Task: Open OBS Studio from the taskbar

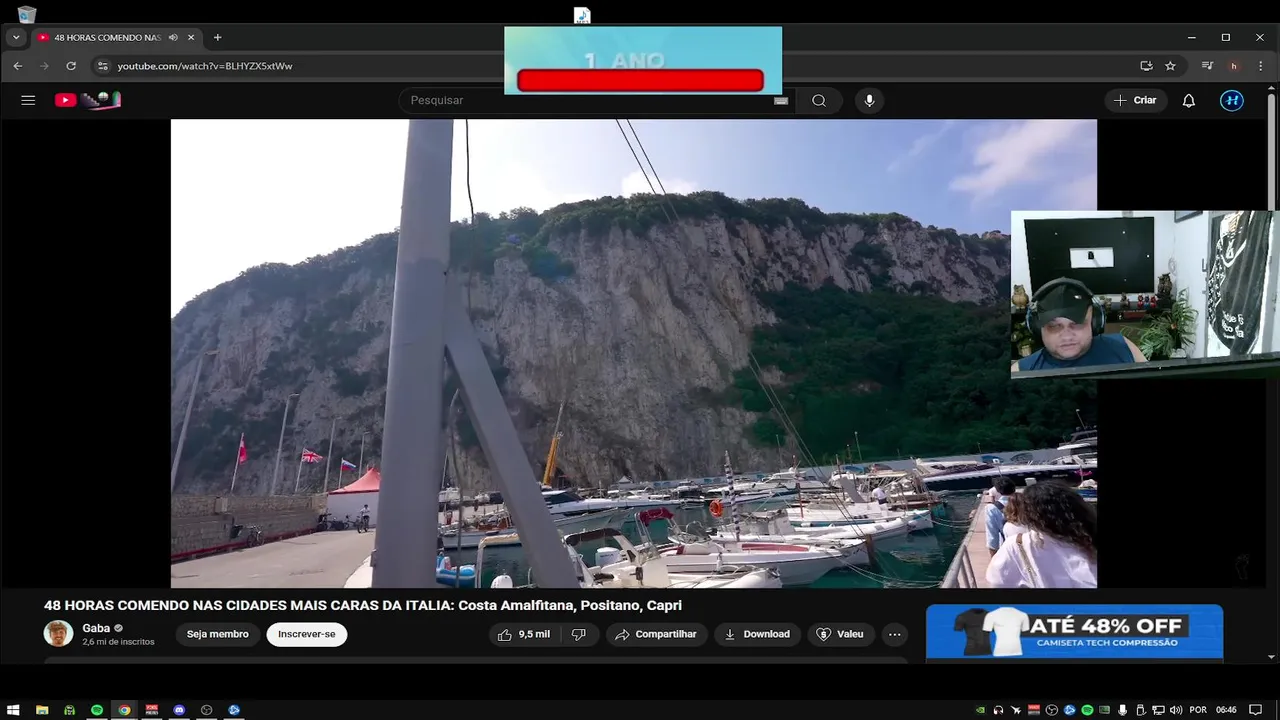Action: pos(206,710)
